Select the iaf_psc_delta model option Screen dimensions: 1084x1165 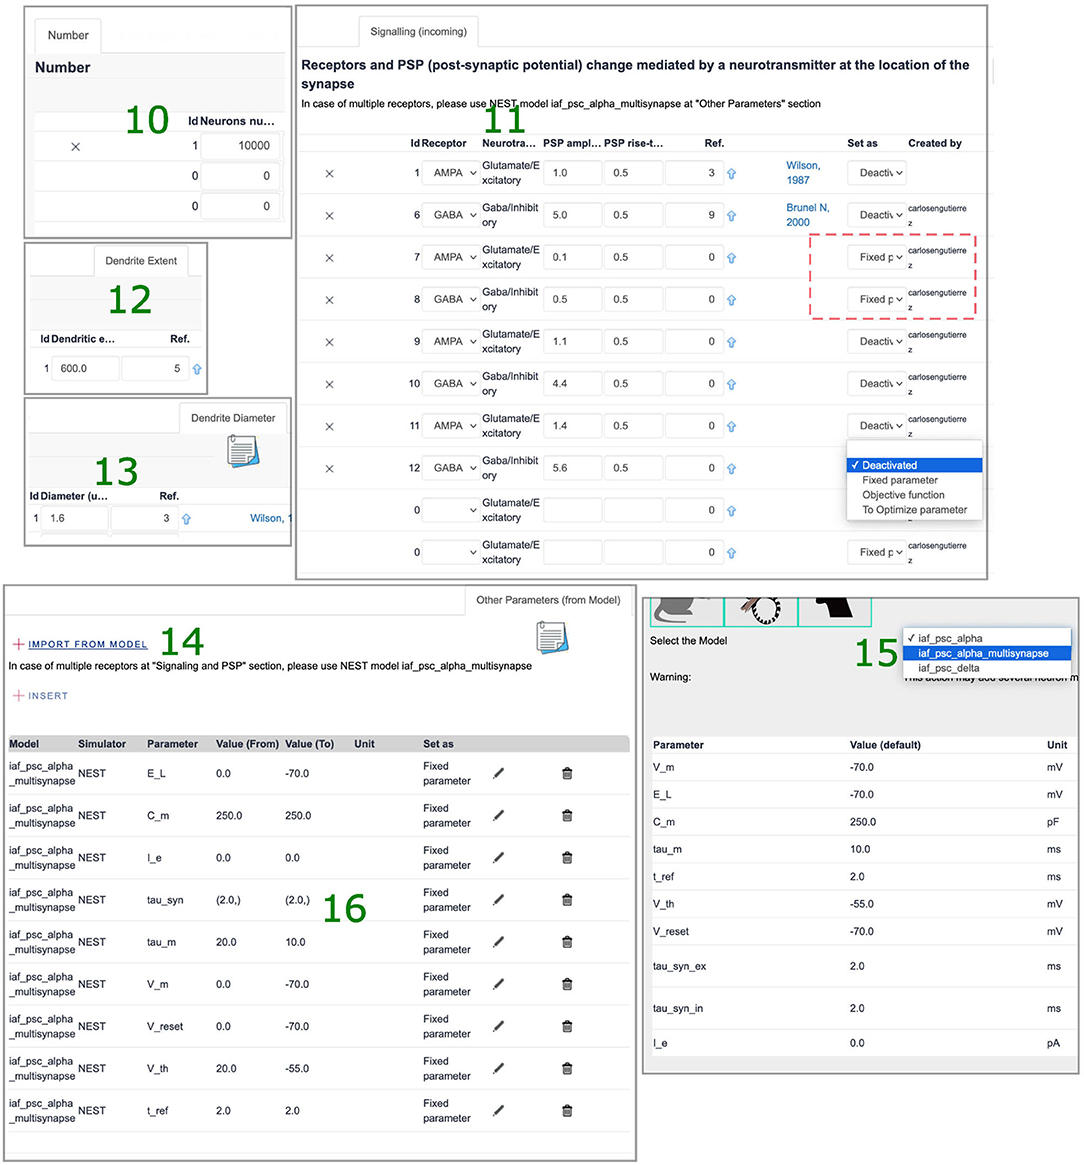pos(987,668)
